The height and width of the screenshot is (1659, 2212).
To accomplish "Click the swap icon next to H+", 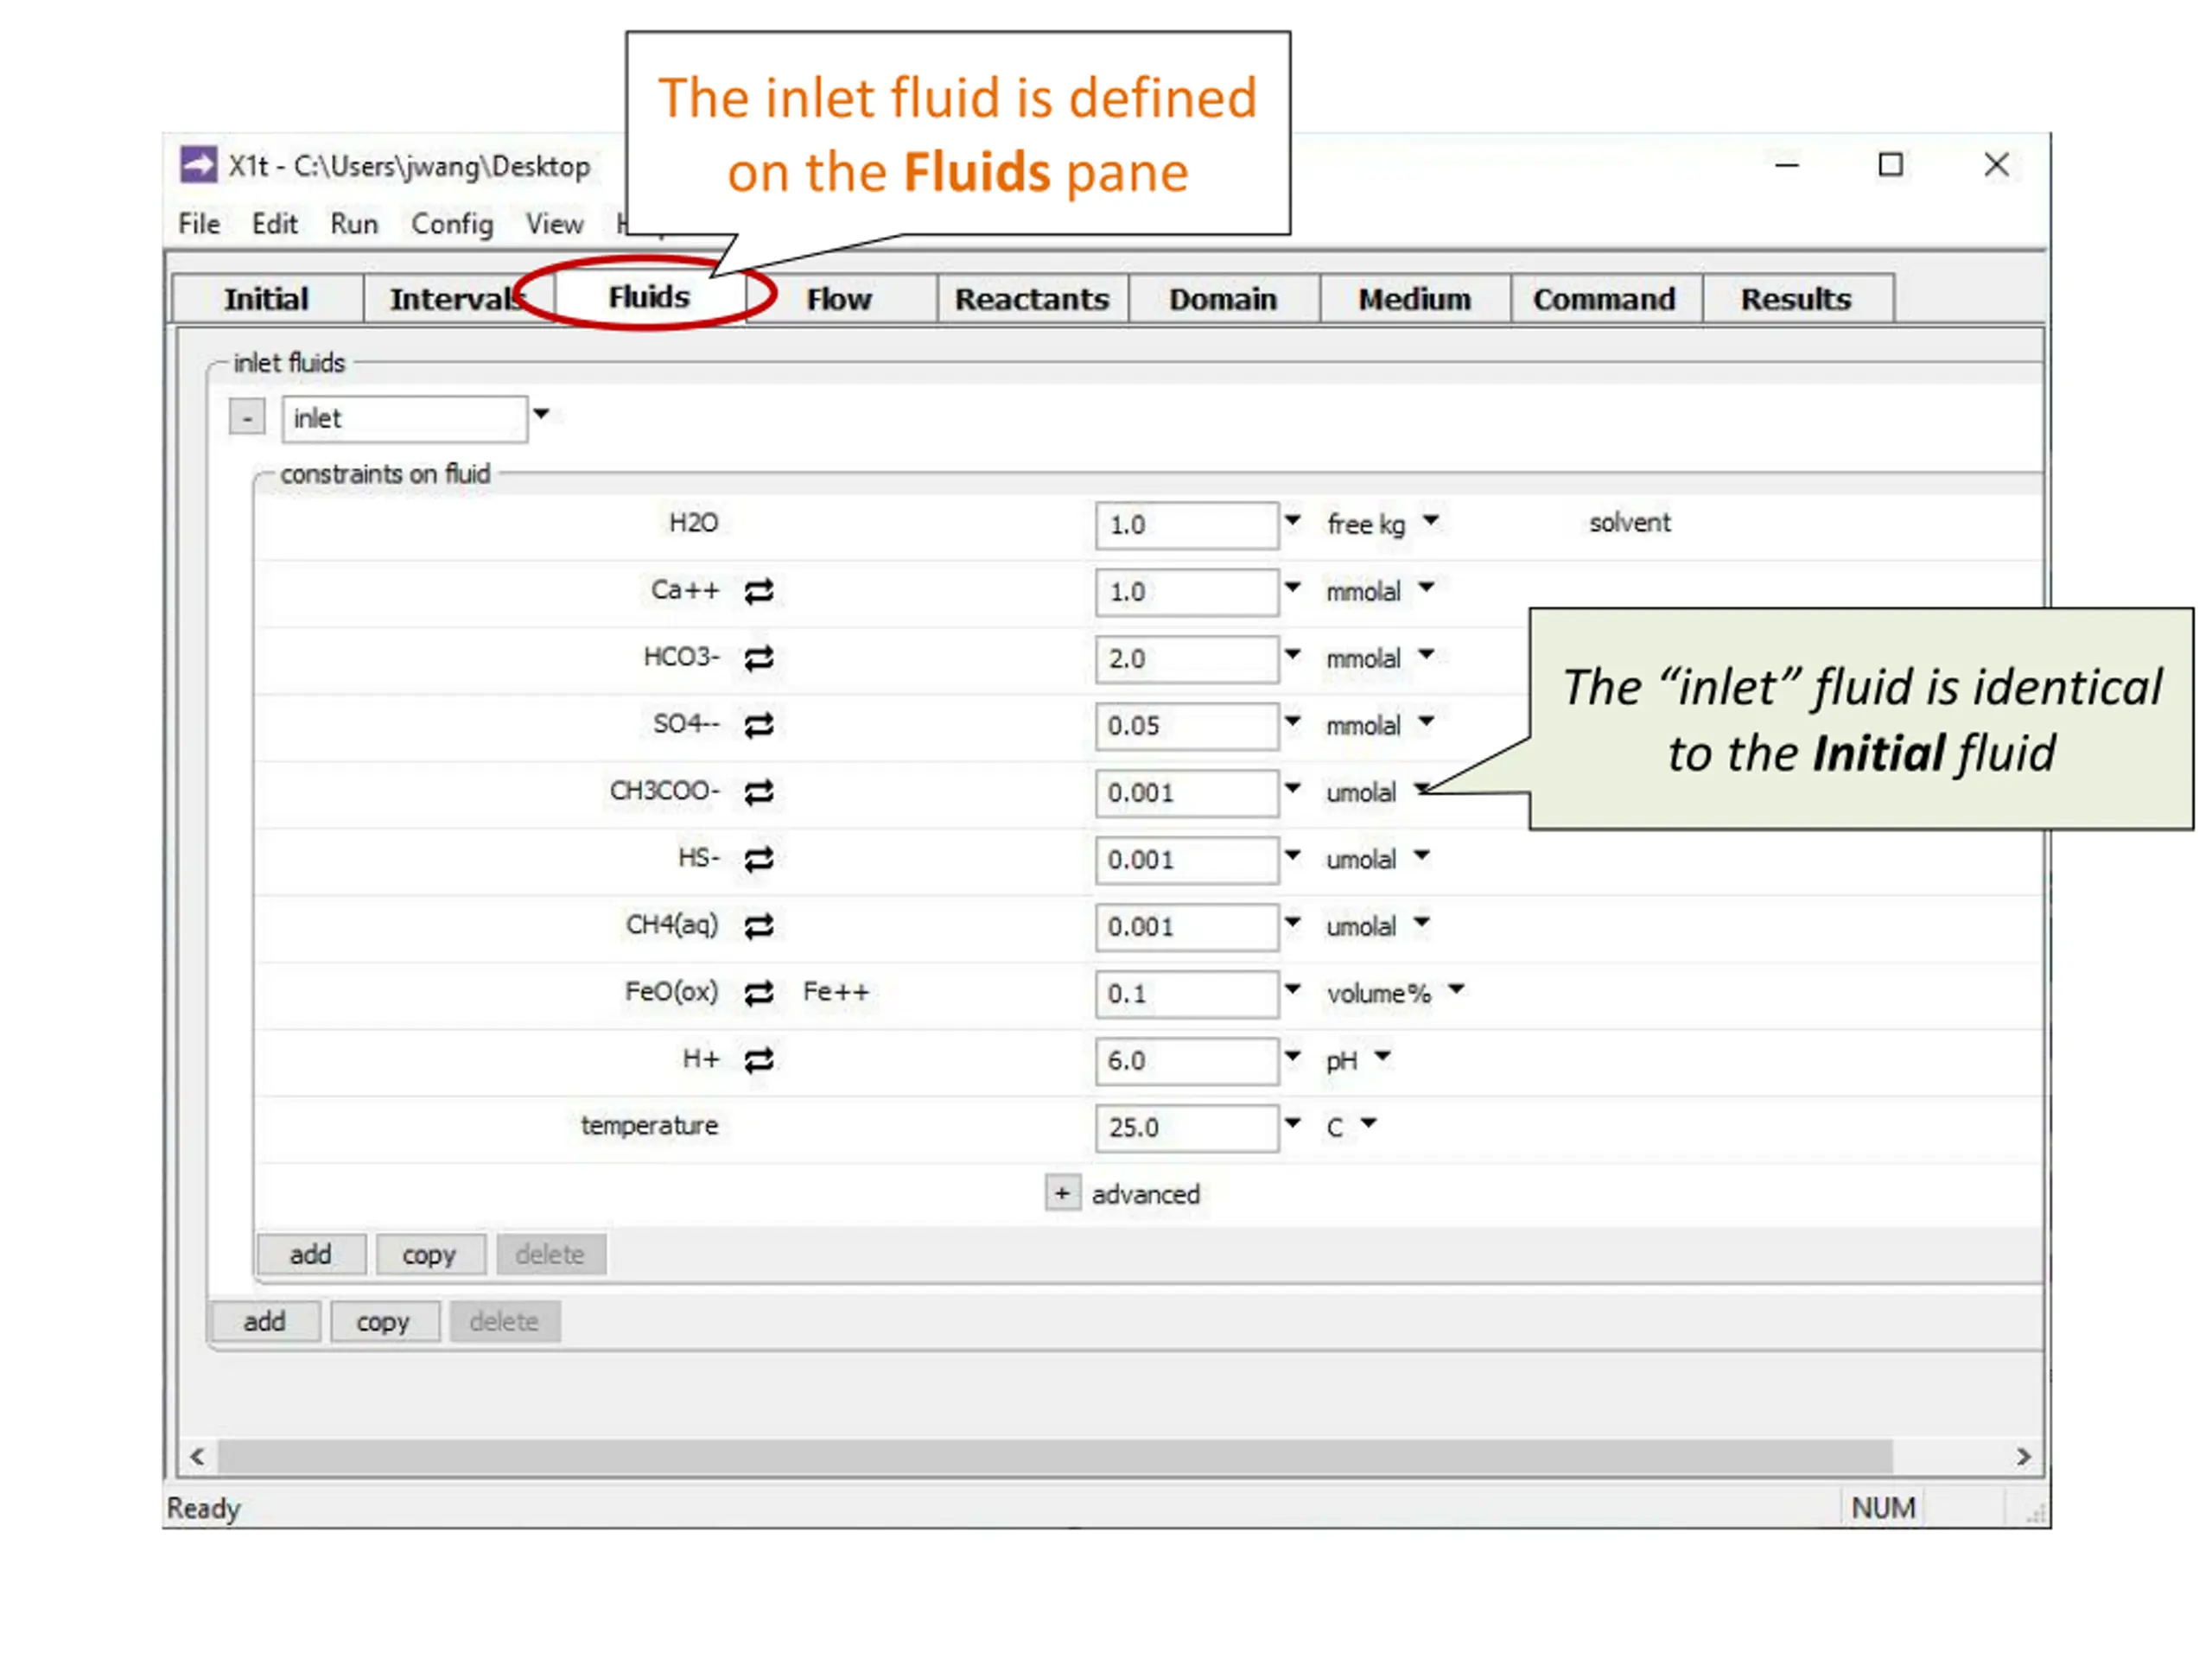I will [x=759, y=1060].
